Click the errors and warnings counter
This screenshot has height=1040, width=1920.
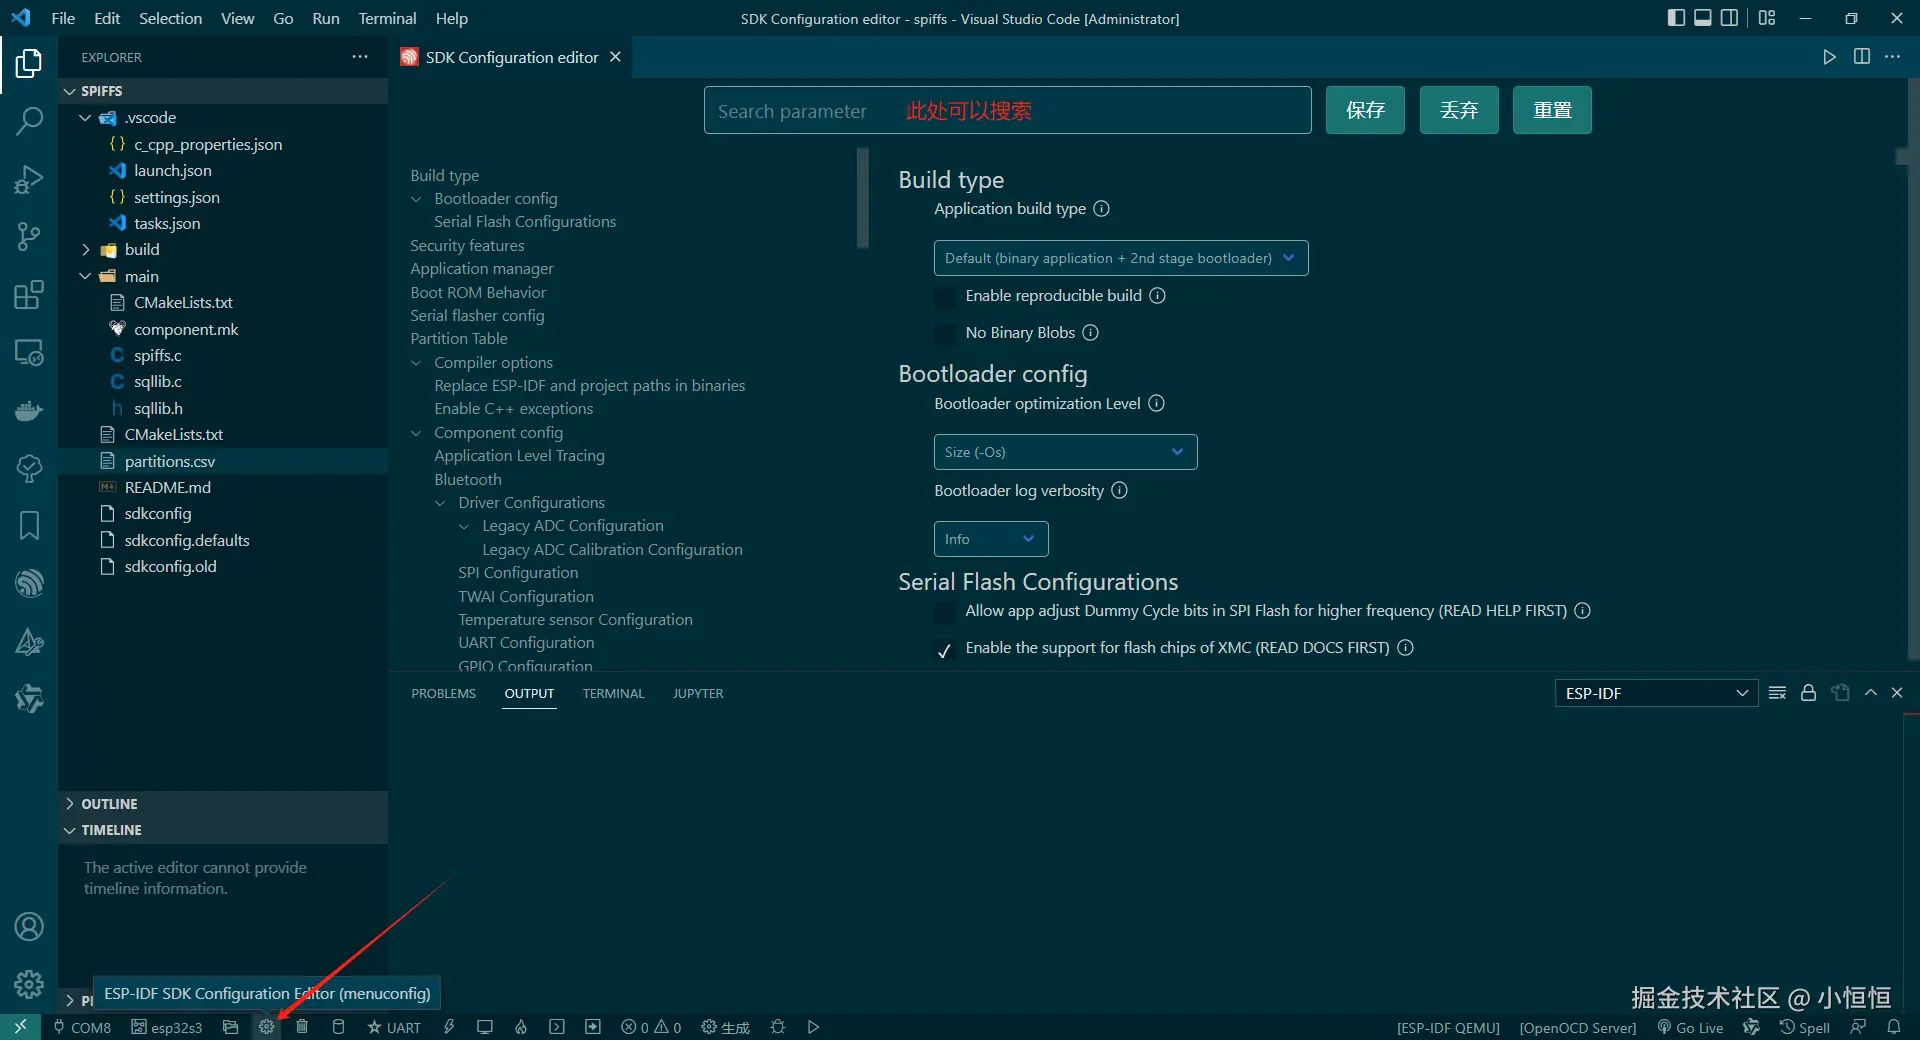coord(651,1027)
